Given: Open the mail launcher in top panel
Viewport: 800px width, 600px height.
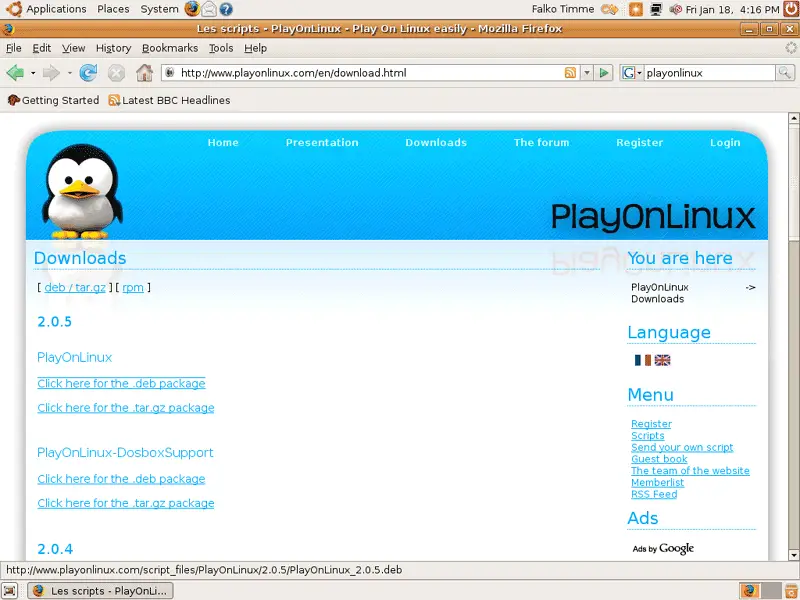Looking at the screenshot, I should point(209,9).
